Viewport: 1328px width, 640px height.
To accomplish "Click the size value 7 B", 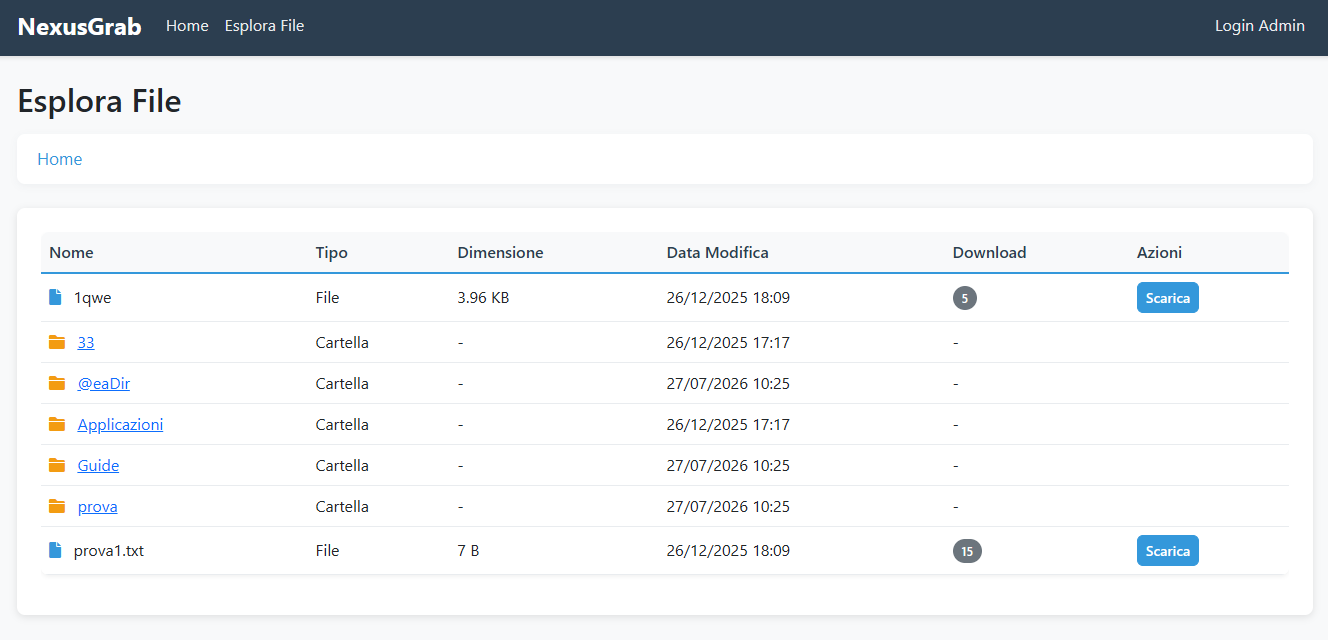I will click(468, 550).
